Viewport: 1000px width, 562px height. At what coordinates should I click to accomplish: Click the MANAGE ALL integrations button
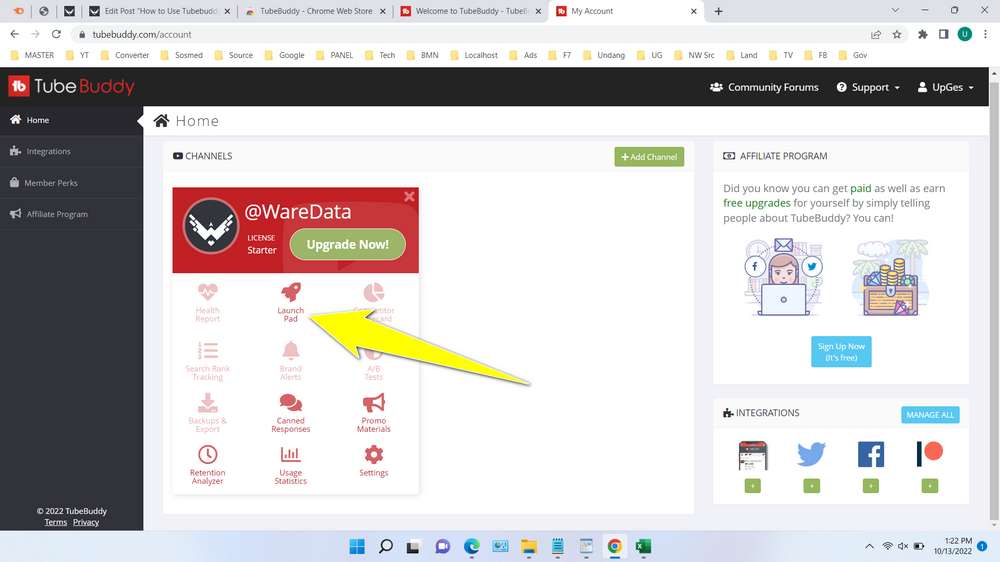(x=930, y=415)
